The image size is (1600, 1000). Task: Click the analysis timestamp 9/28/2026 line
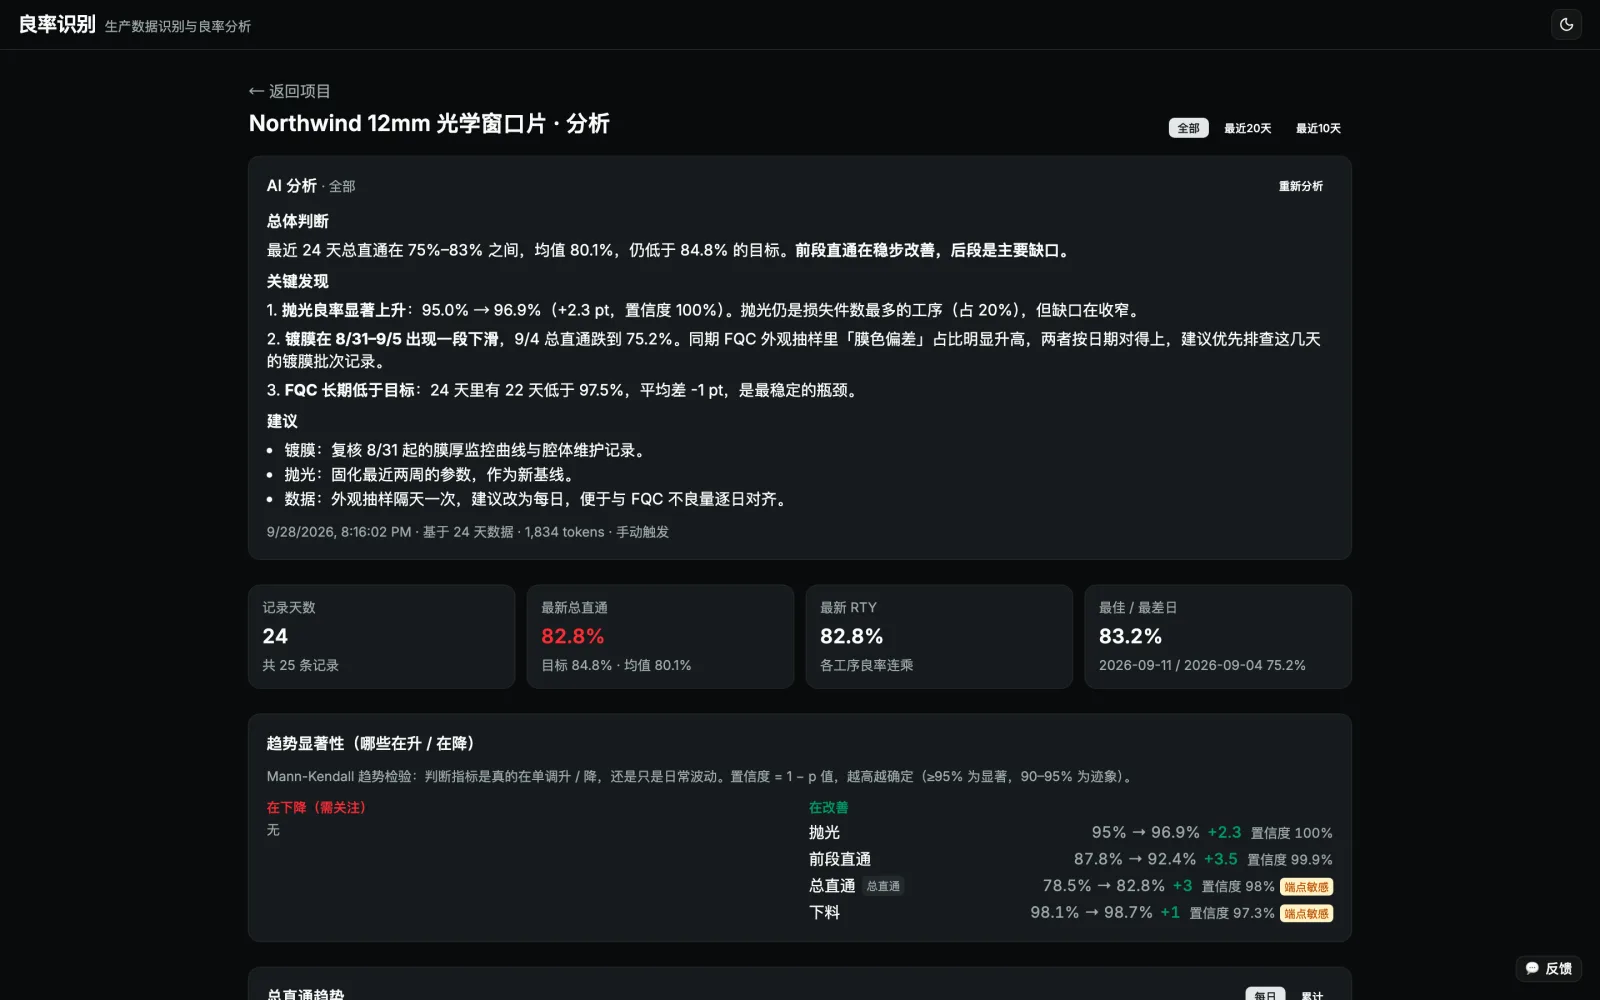467,532
